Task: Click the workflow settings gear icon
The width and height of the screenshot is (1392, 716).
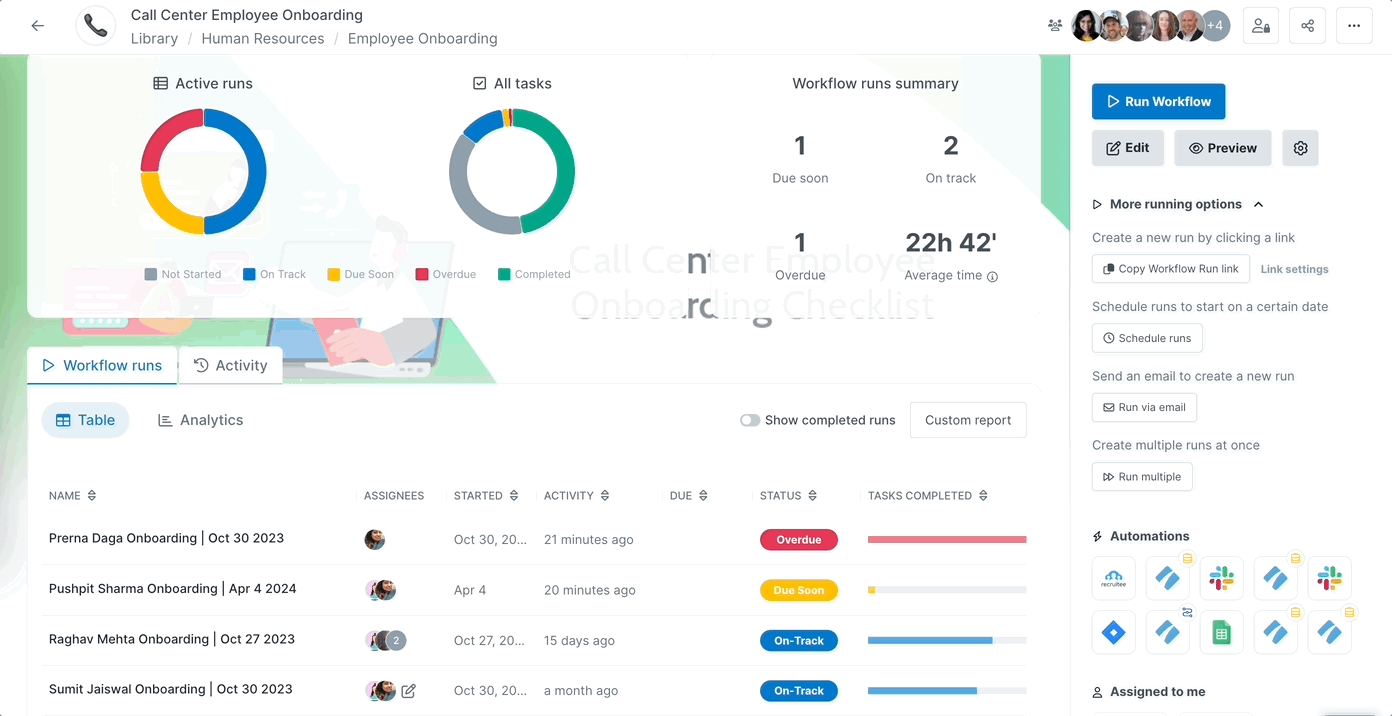Action: 1300,148
